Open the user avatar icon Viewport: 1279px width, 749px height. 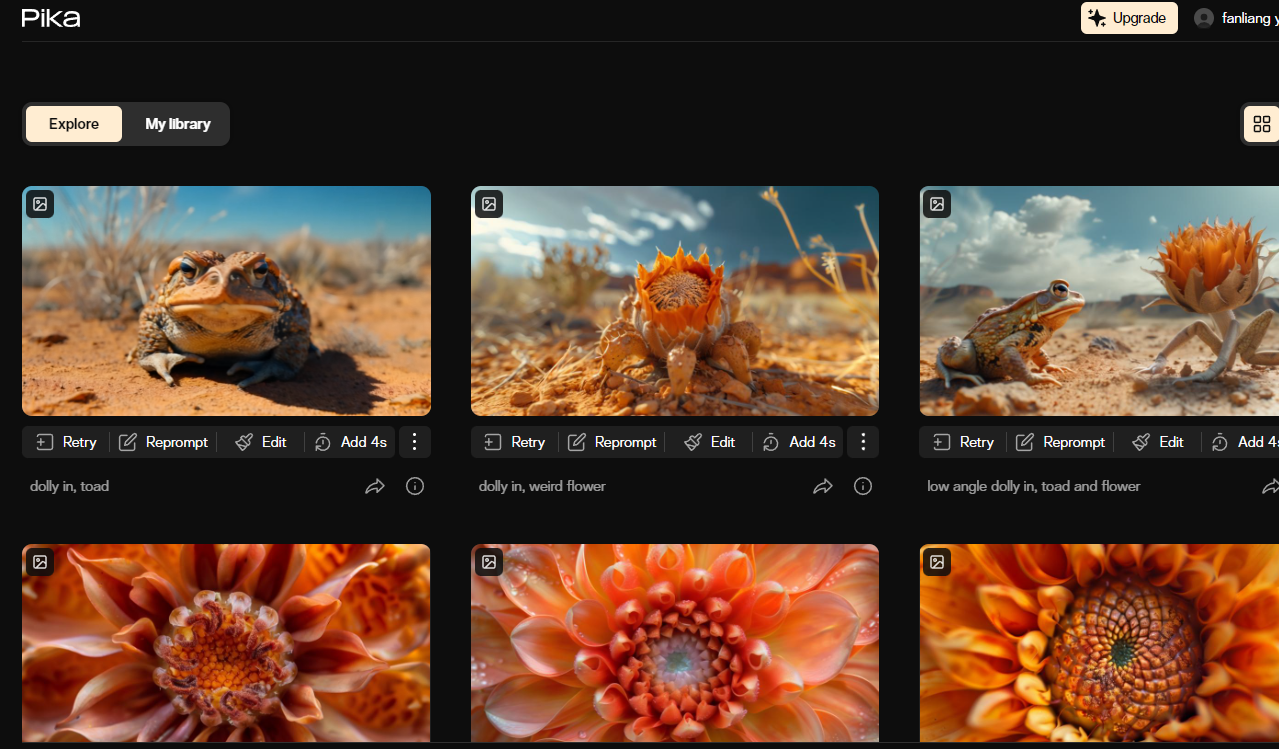pyautogui.click(x=1204, y=18)
